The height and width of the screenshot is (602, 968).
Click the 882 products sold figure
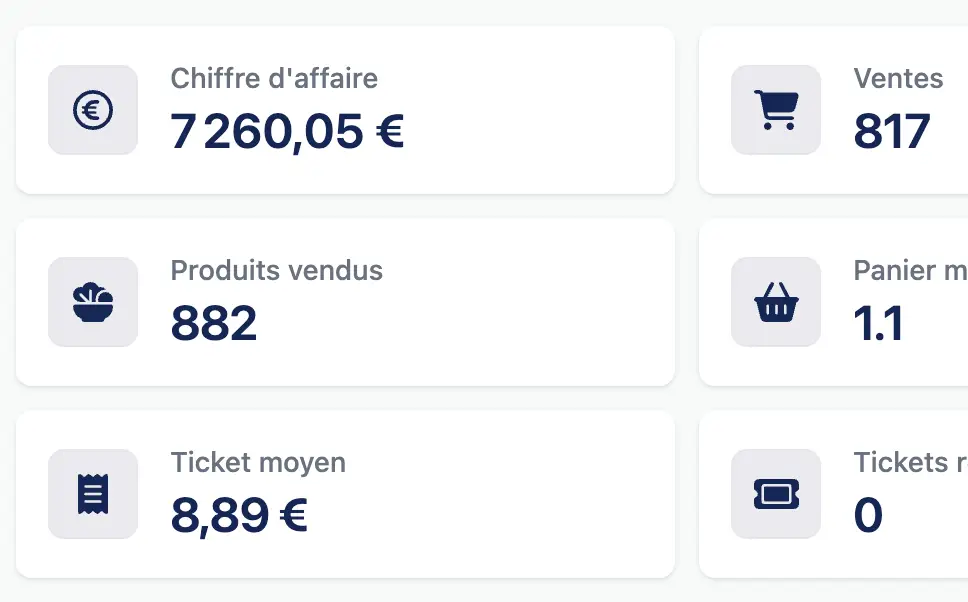point(214,323)
